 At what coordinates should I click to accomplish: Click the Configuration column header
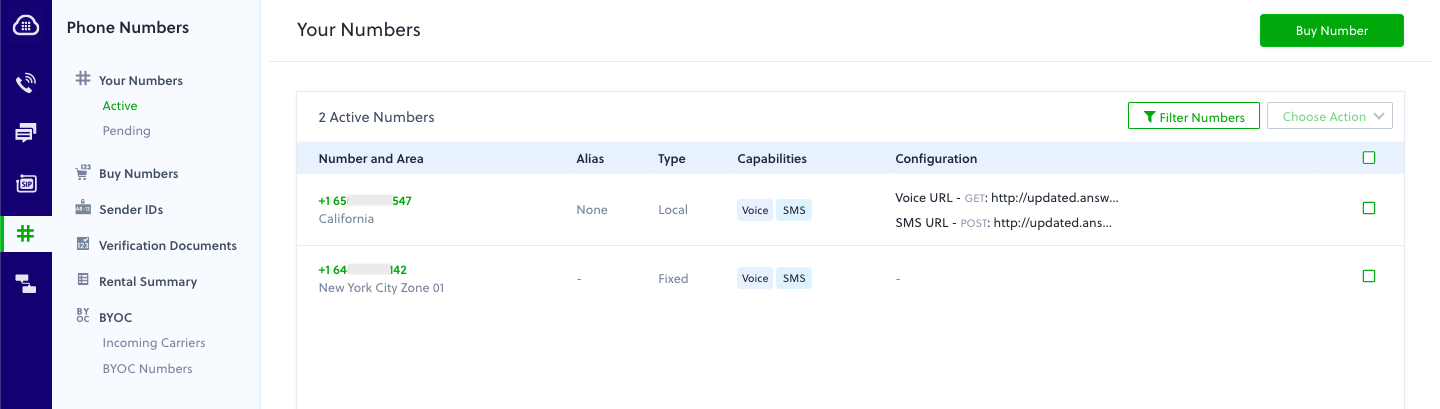[x=936, y=159]
